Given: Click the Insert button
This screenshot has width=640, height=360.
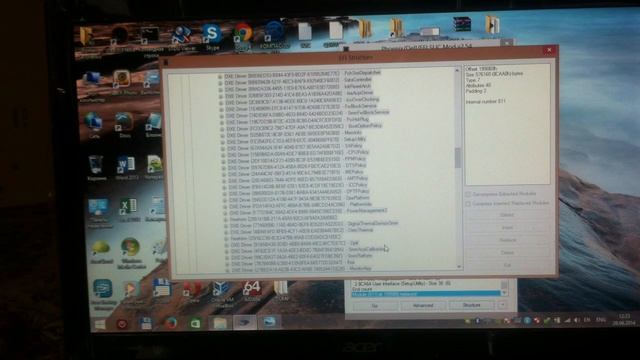Looking at the screenshot, I should 507,228.
